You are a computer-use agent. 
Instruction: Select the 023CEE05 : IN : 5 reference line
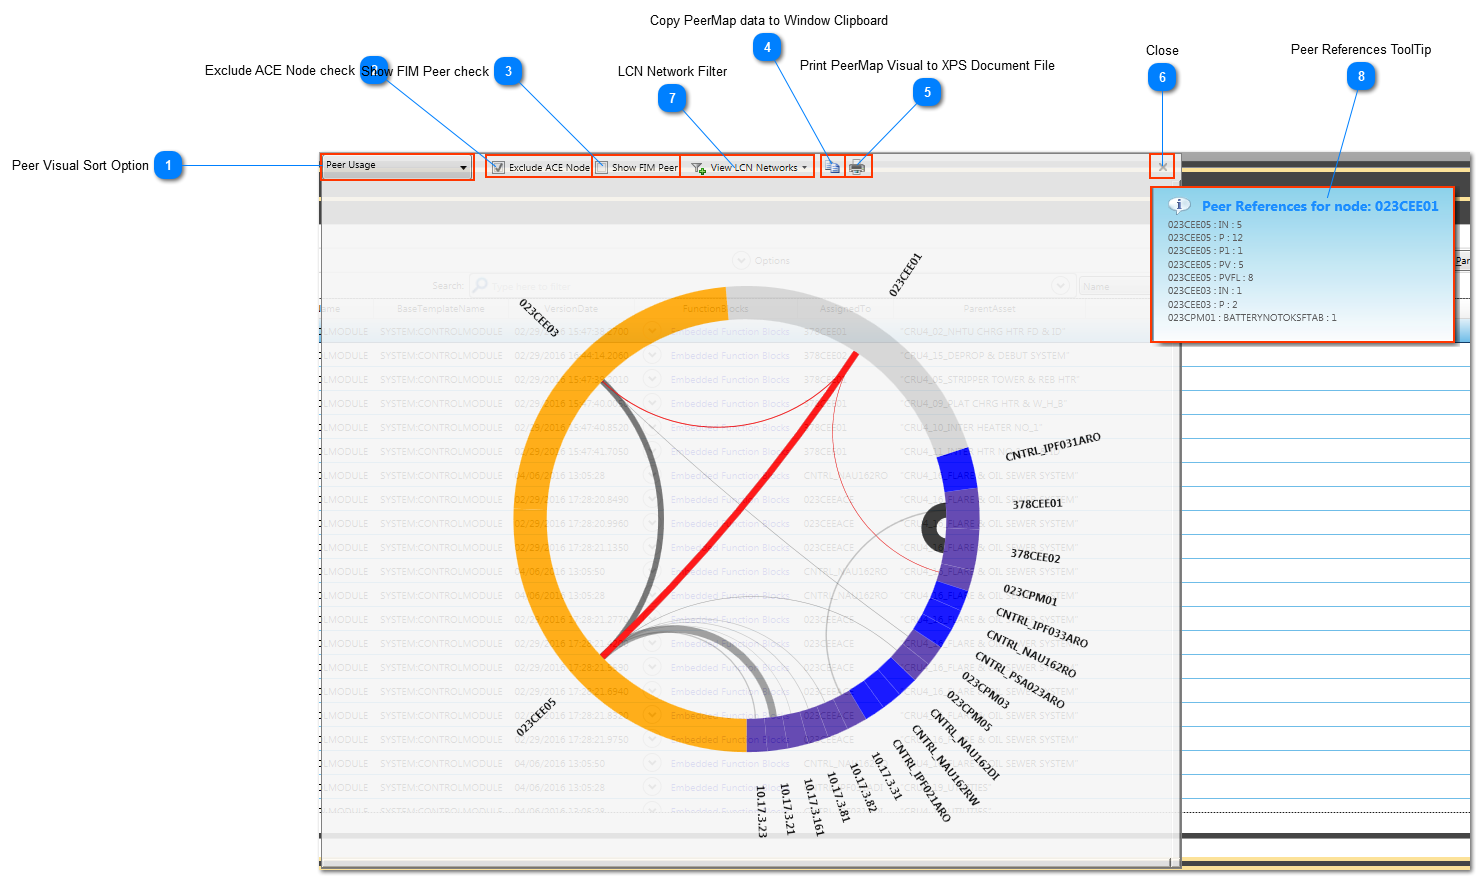1204,225
